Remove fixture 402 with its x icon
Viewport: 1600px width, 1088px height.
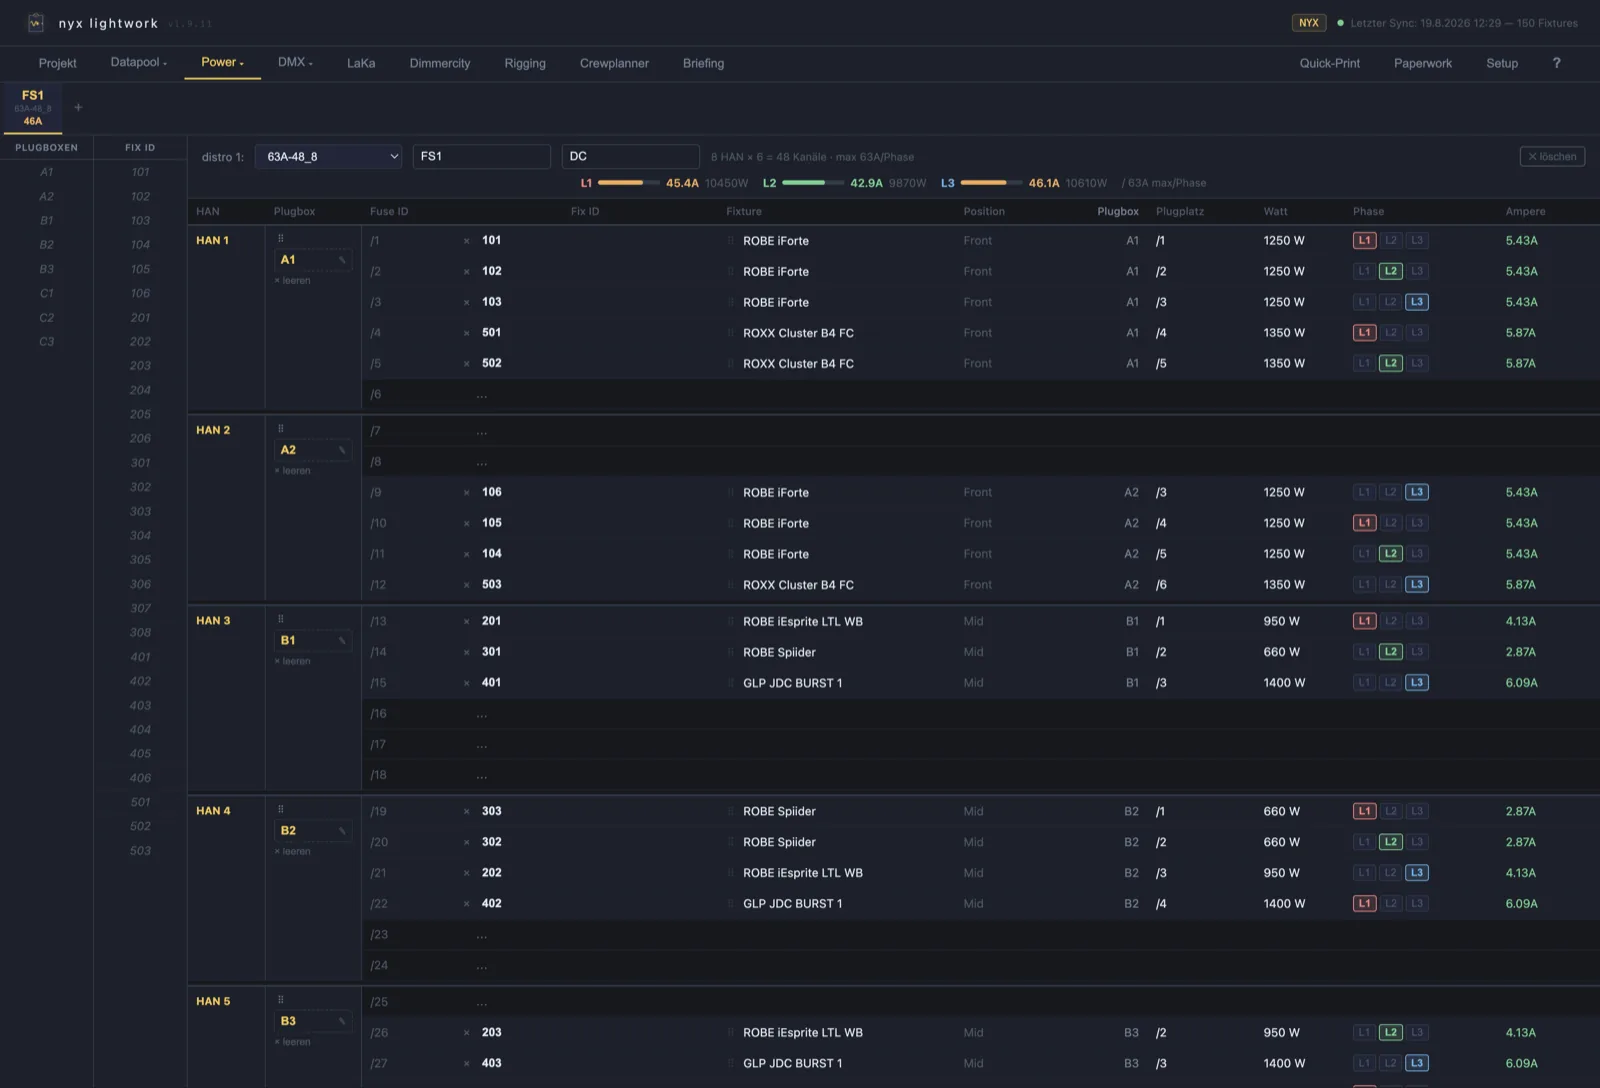[x=466, y=904]
